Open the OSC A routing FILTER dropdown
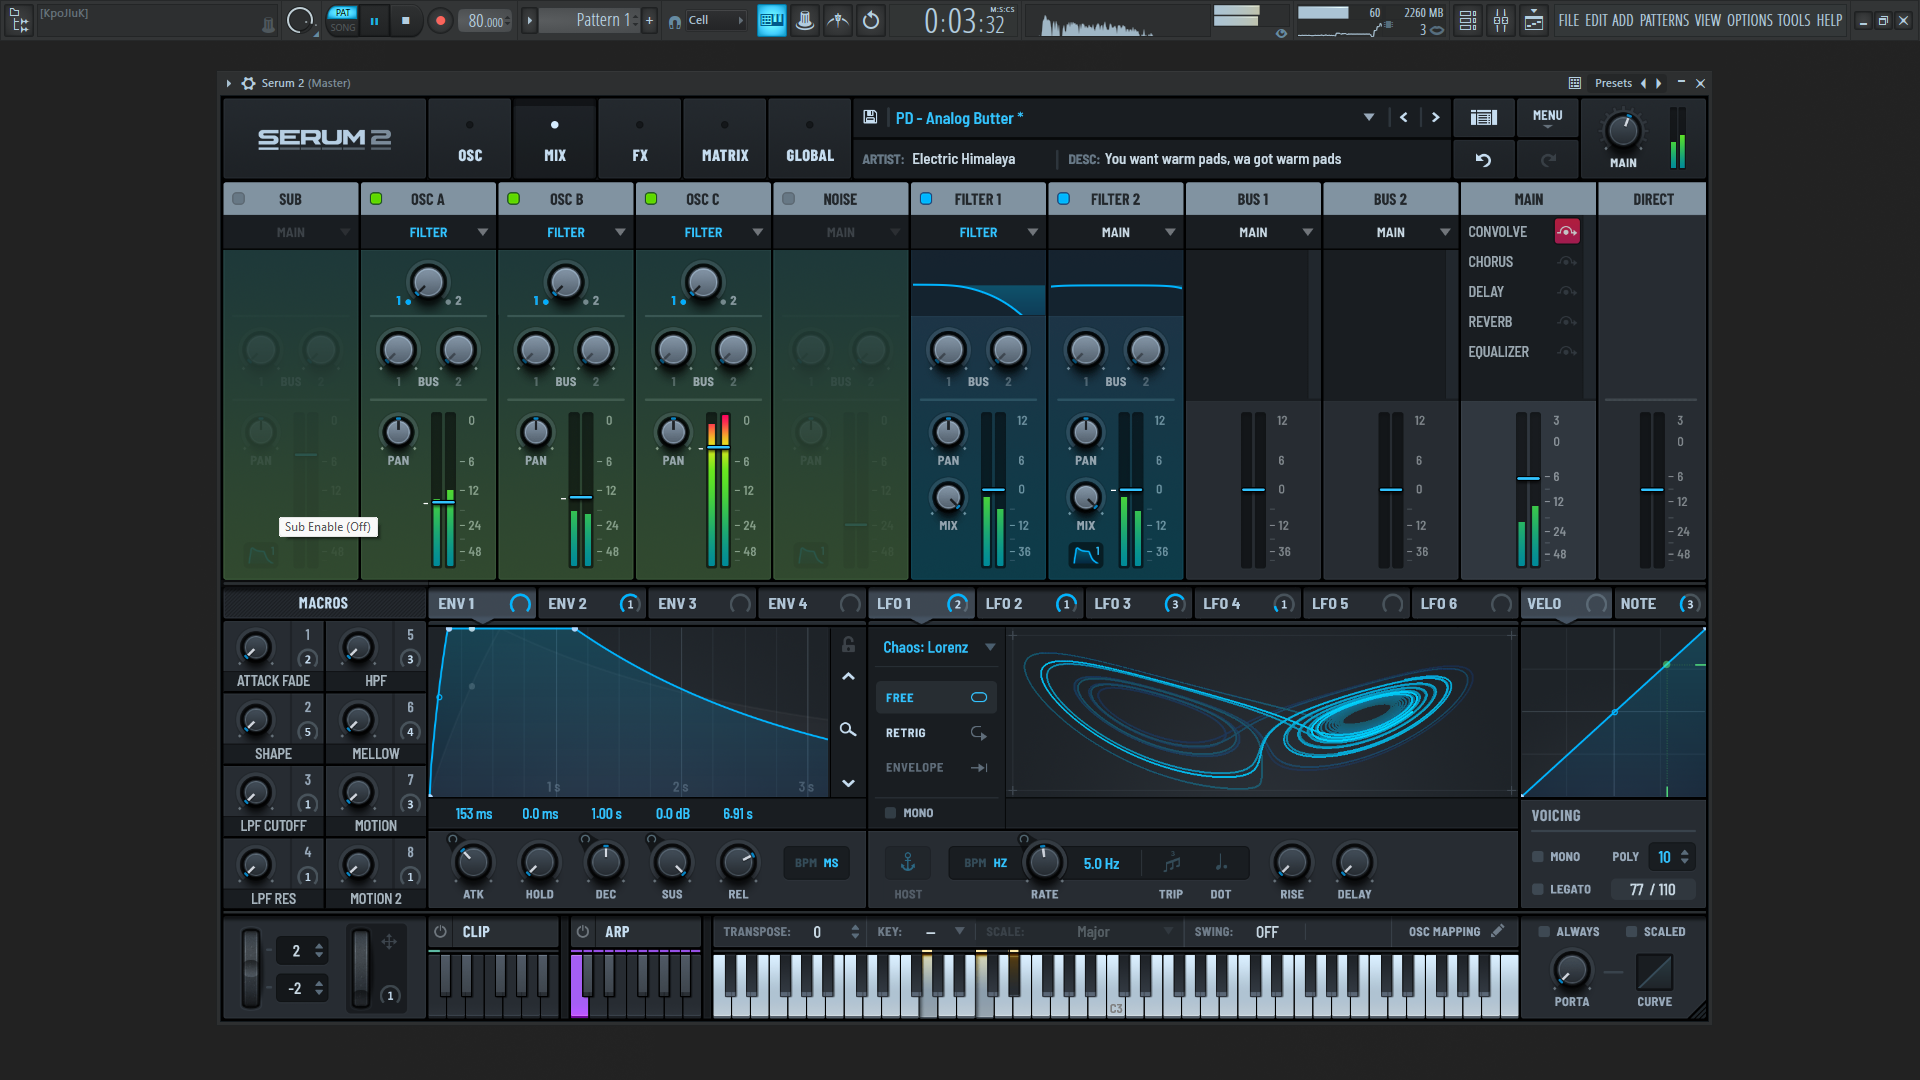The width and height of the screenshot is (1920, 1080). click(x=428, y=232)
